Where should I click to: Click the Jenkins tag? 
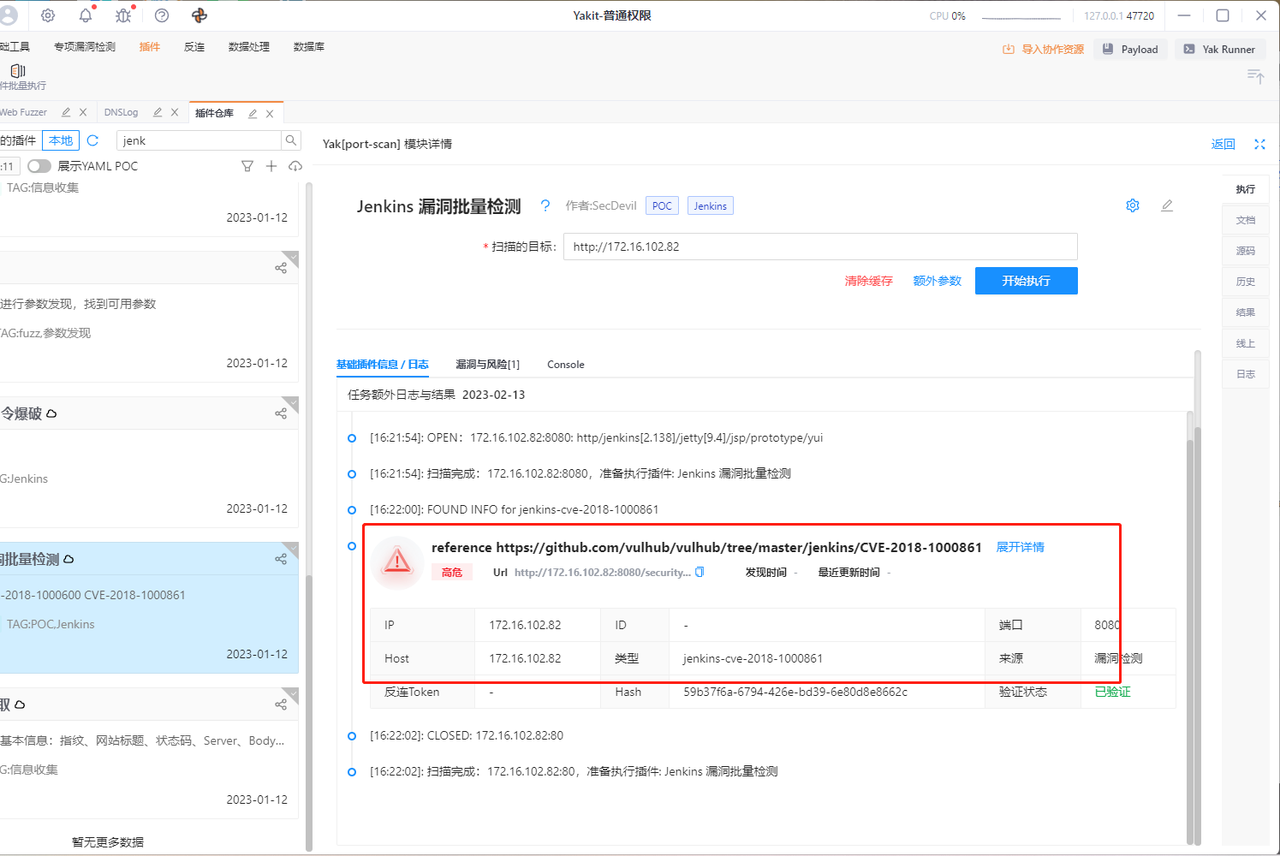point(710,206)
